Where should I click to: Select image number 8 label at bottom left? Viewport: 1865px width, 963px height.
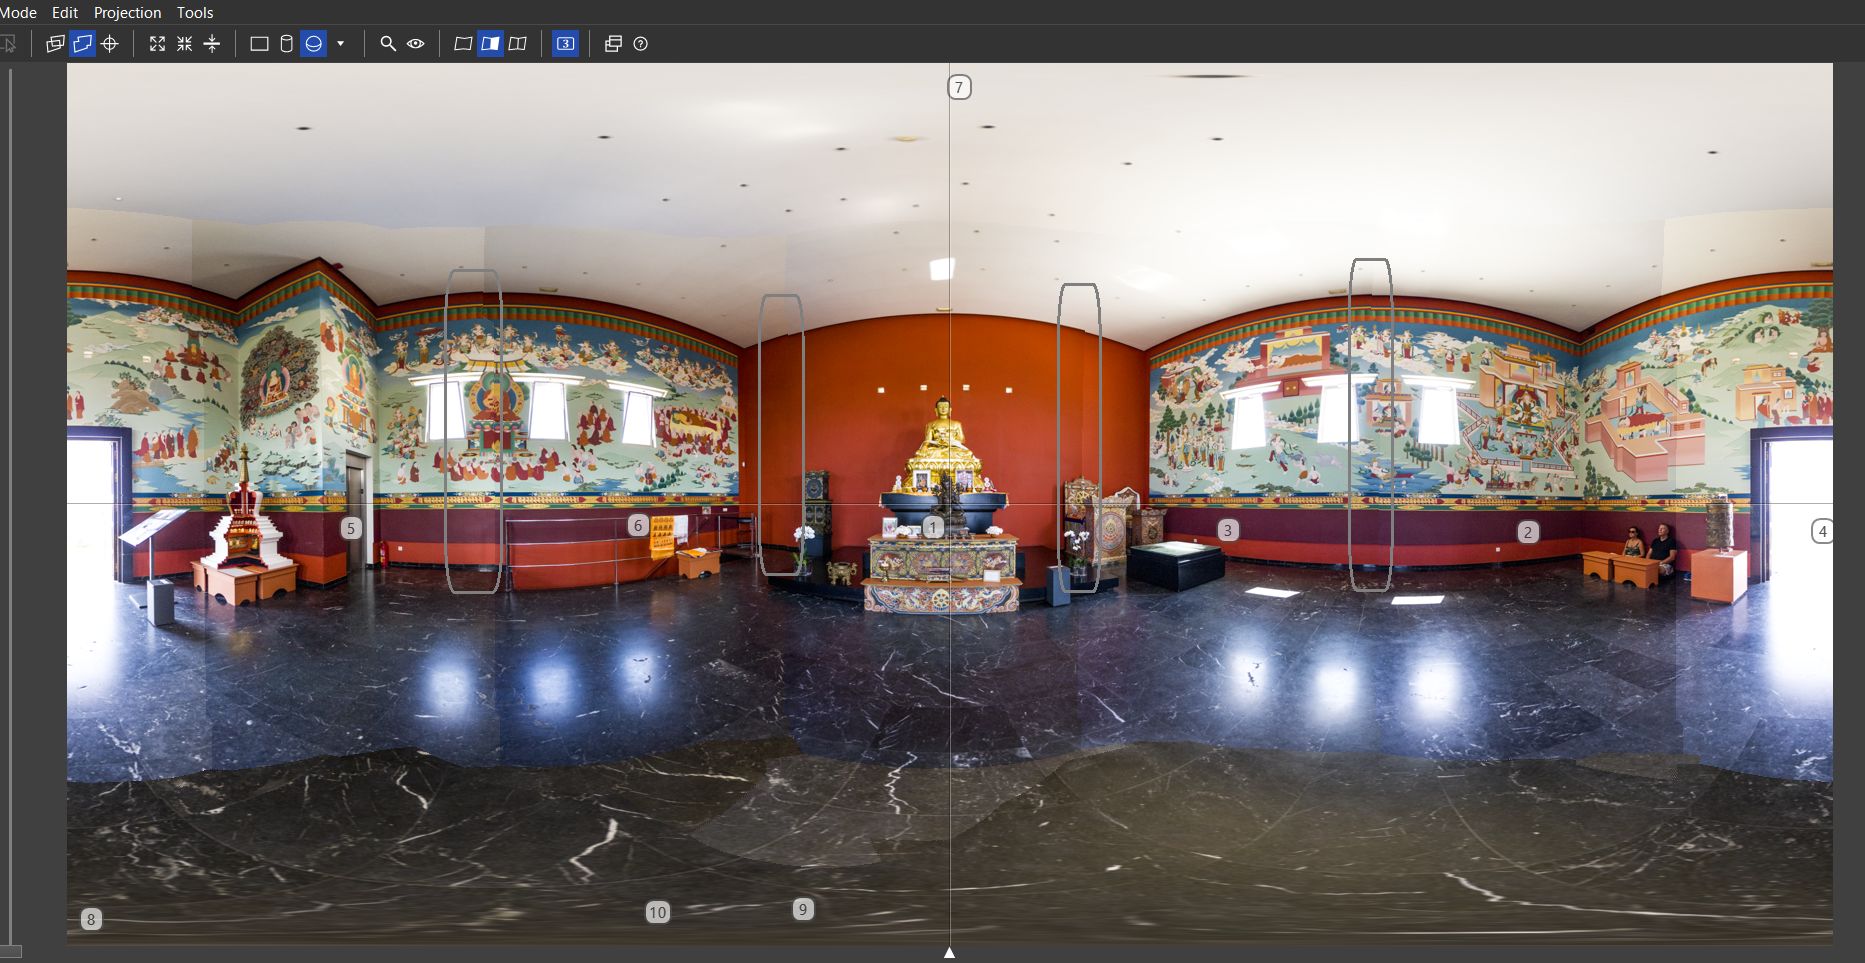(x=91, y=919)
